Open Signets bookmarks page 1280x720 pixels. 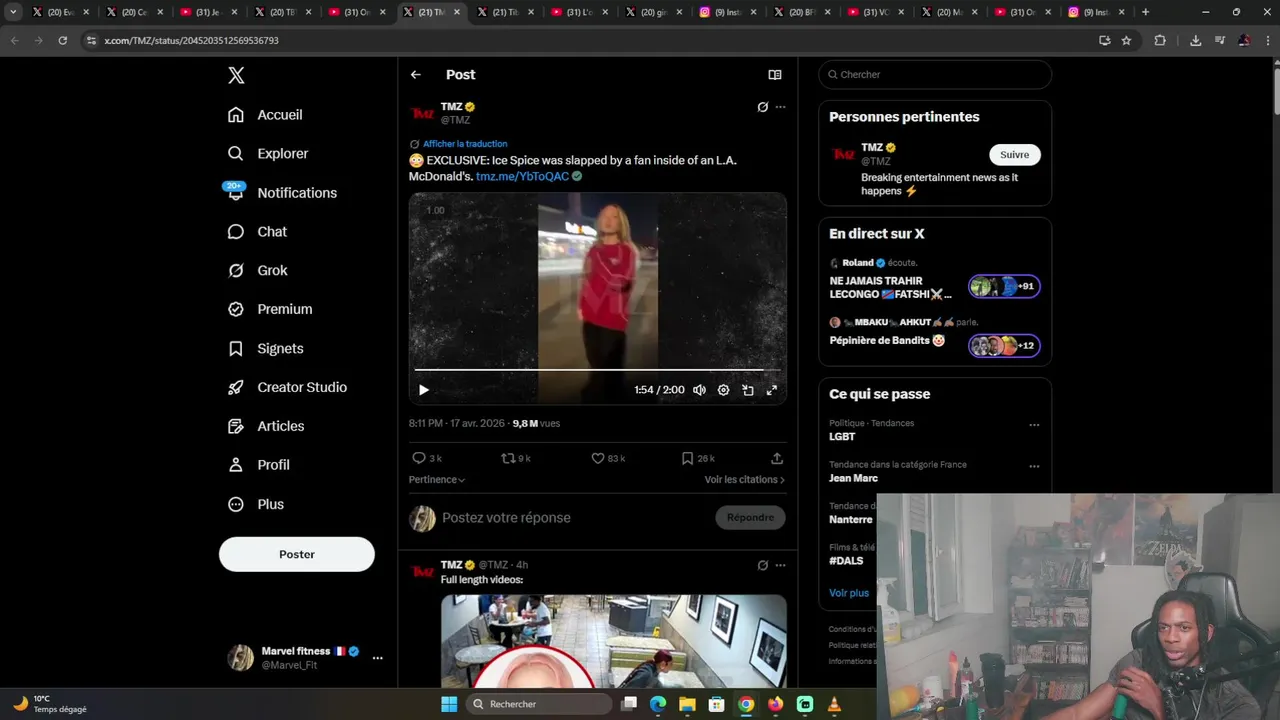(265, 349)
